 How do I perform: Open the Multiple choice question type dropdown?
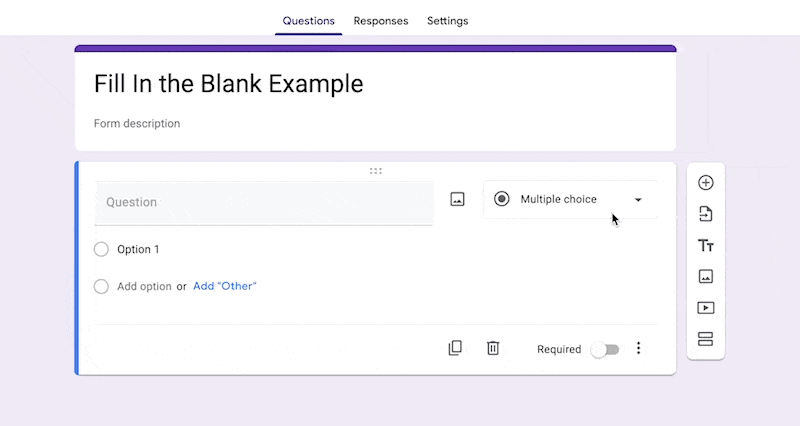(x=570, y=199)
